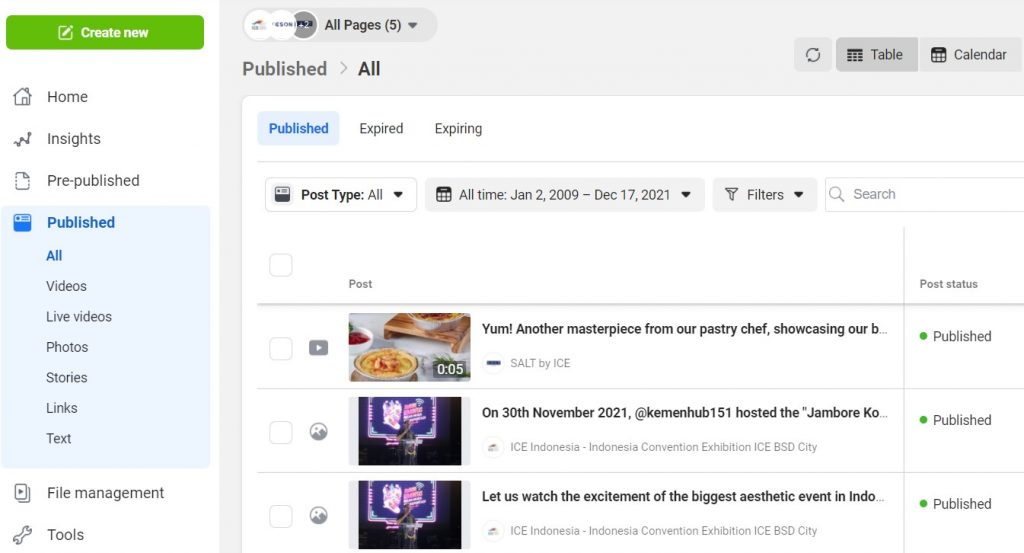Screen dimensions: 1024x553
Task: Check the box for the Jambore Ko post
Action: pos(281,432)
